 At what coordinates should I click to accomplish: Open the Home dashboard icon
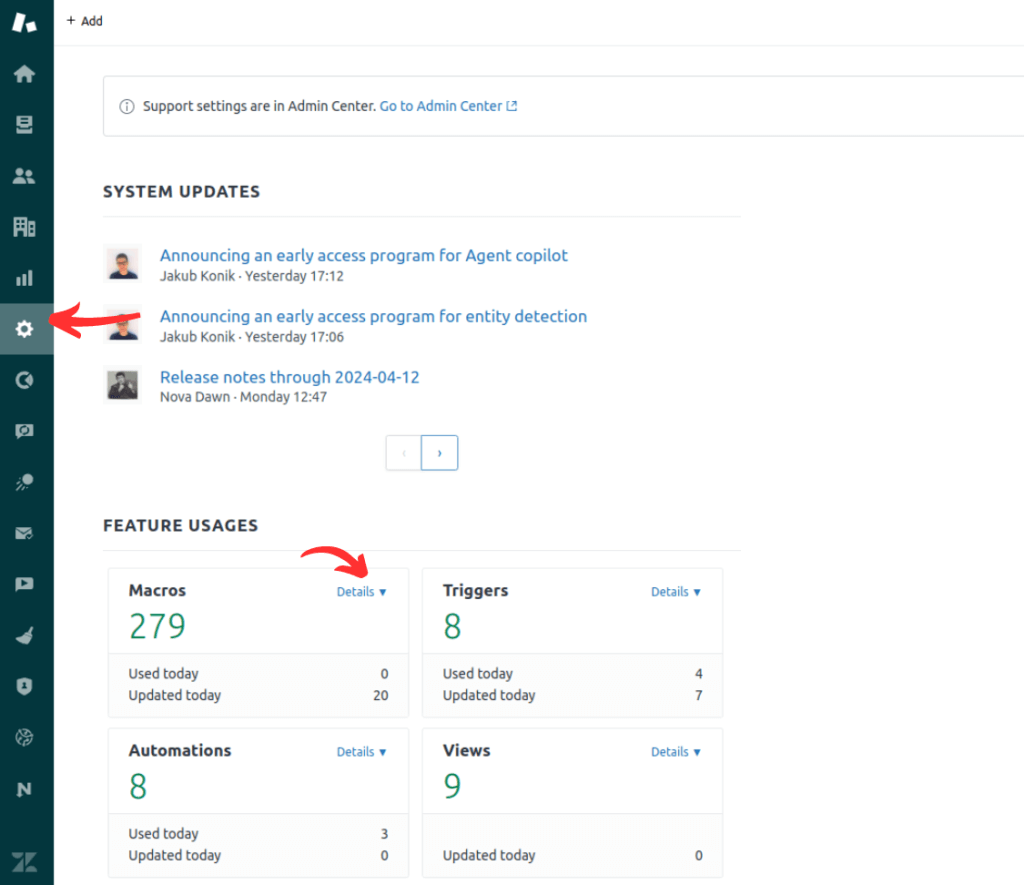click(x=25, y=73)
